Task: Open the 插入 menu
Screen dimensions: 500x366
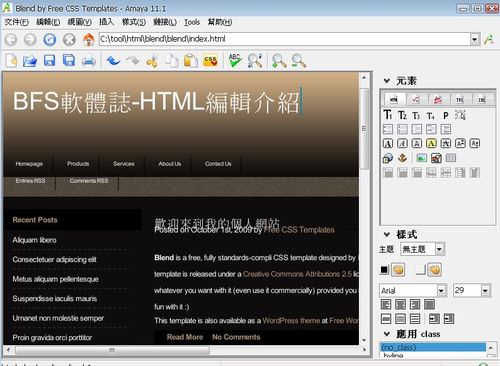Action: click(x=106, y=22)
